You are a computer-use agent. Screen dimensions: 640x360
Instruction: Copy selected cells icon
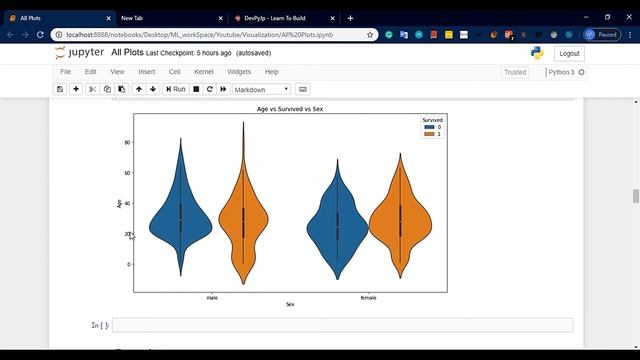coord(107,89)
